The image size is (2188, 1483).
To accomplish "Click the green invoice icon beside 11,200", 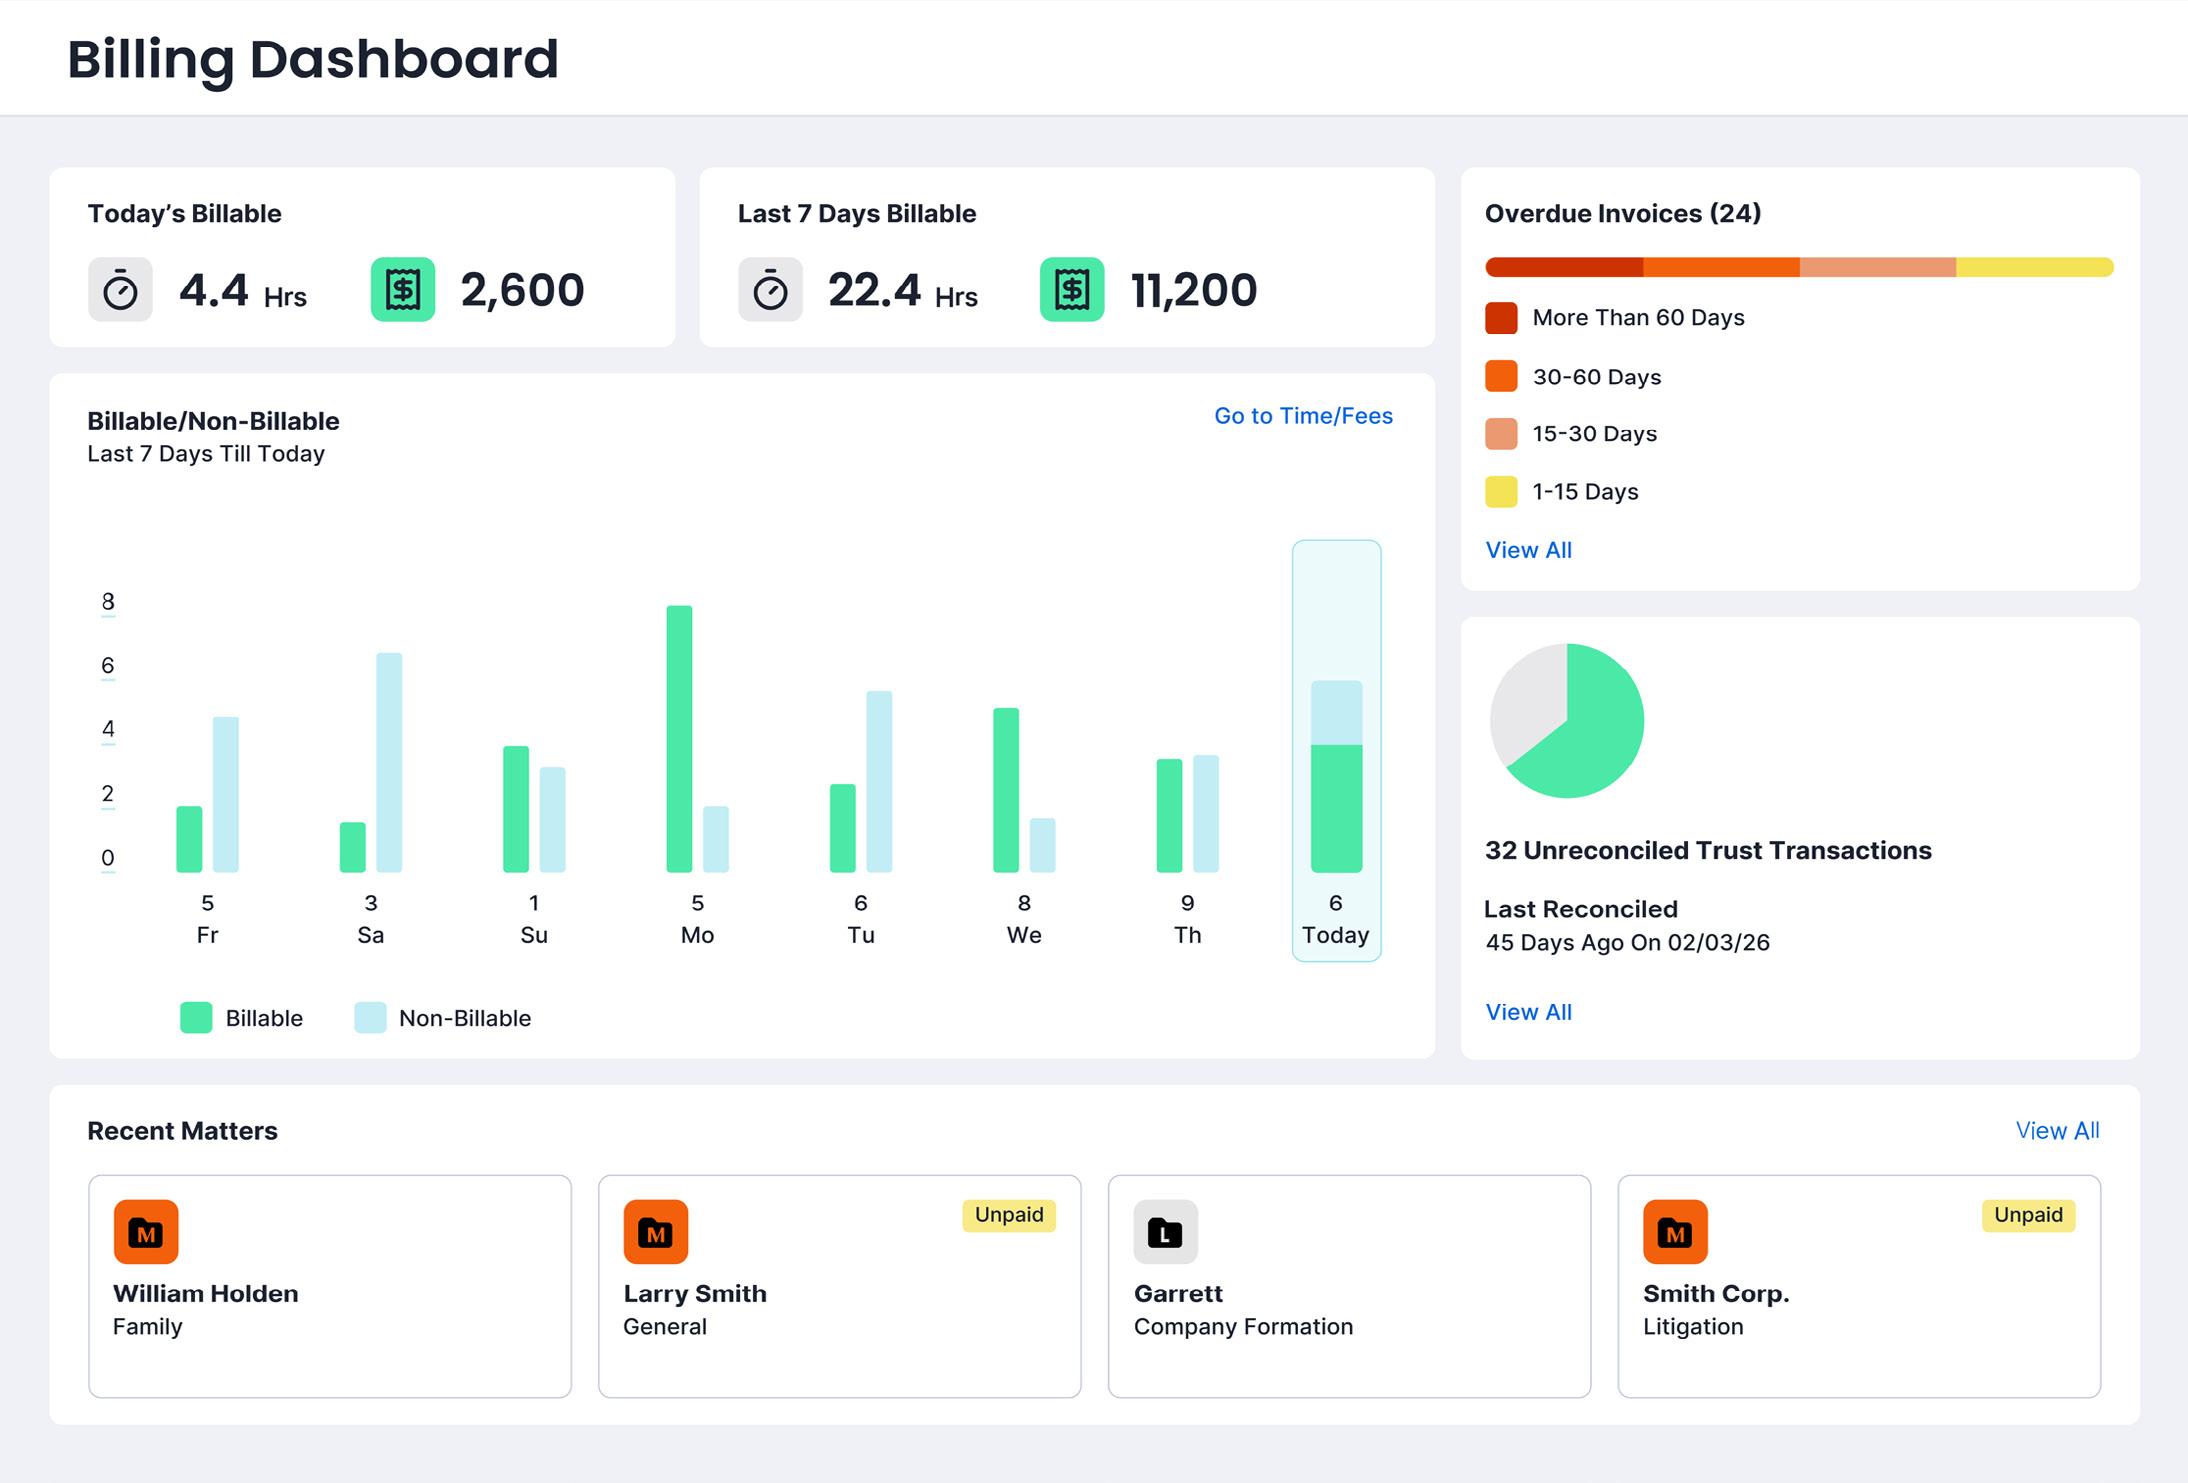I will click(1072, 290).
